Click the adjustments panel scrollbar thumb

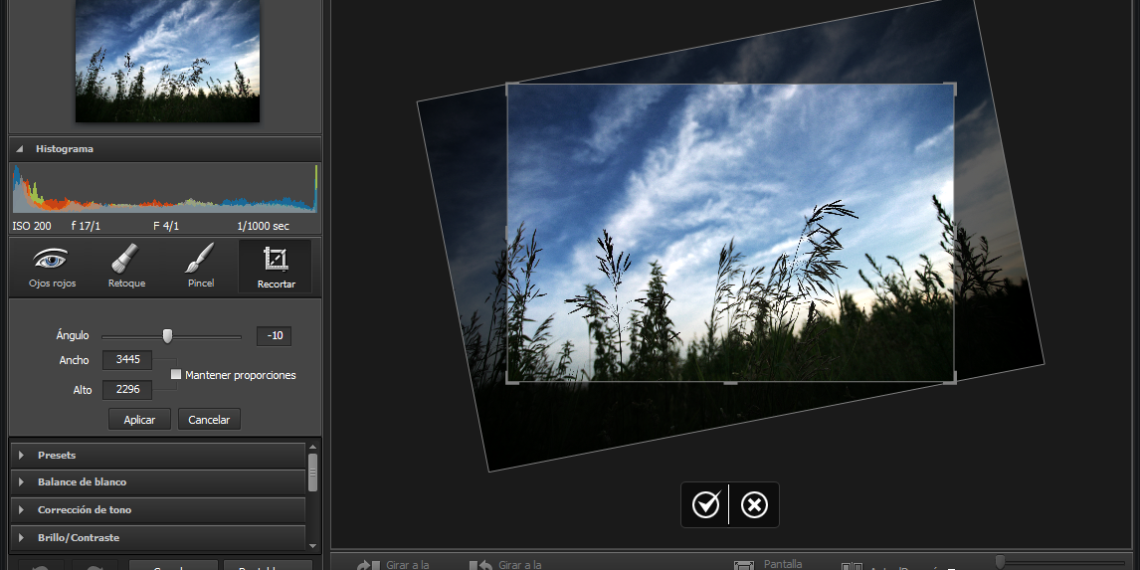313,472
